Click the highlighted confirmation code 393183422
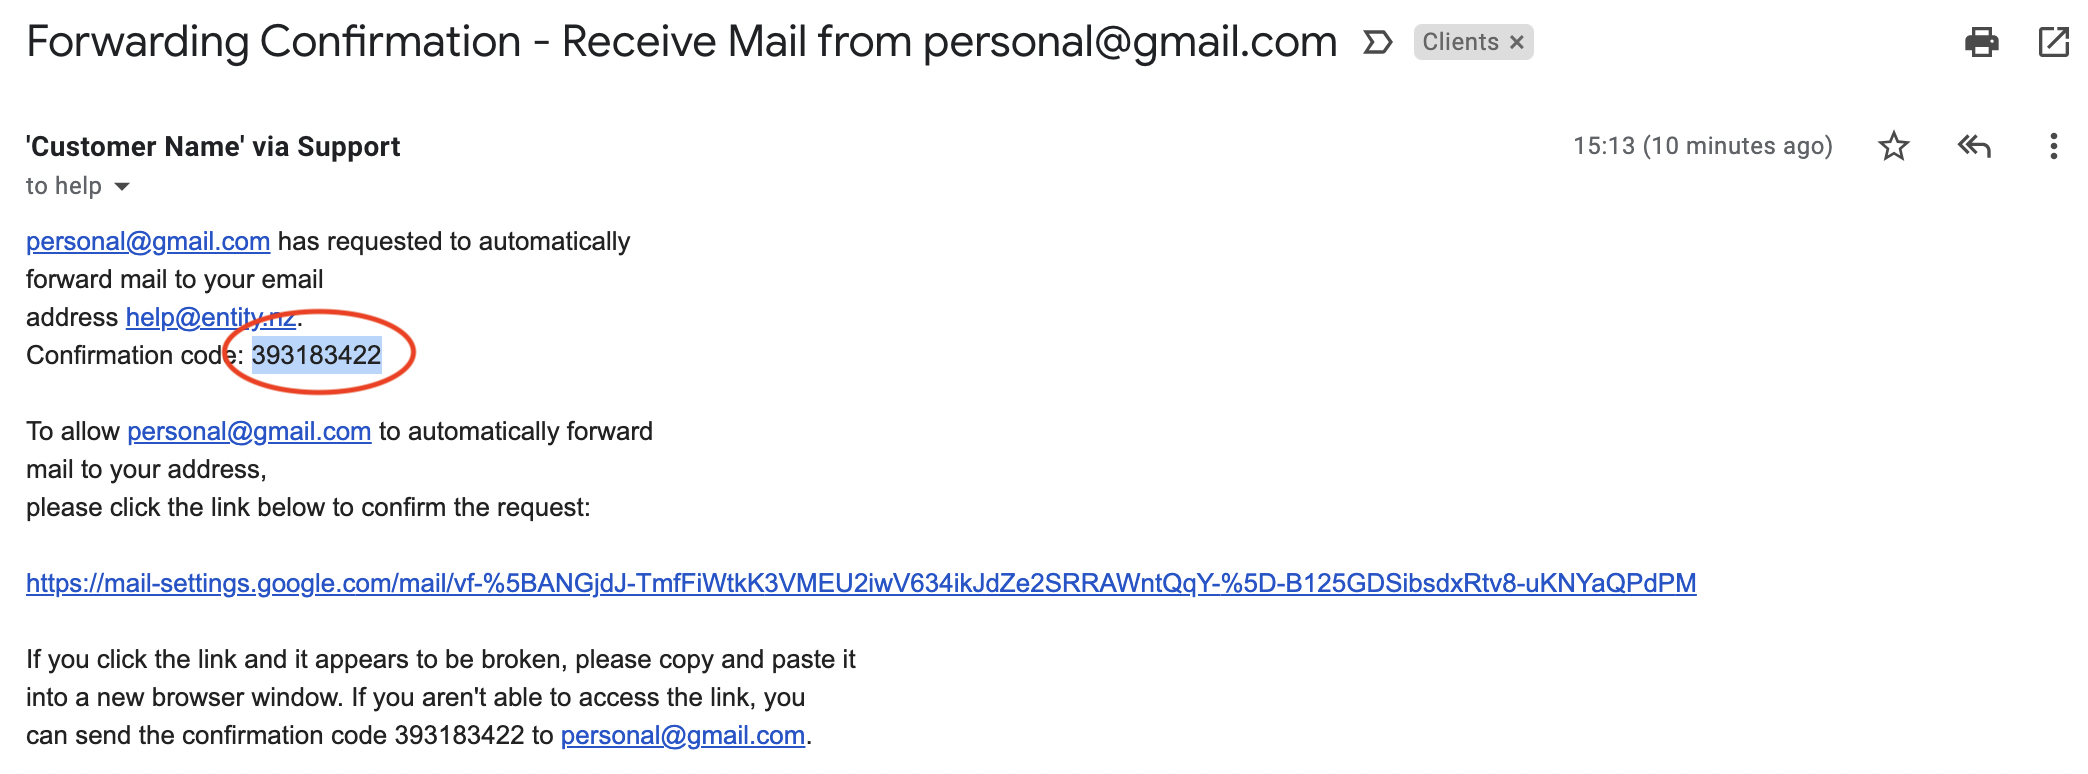 point(316,355)
